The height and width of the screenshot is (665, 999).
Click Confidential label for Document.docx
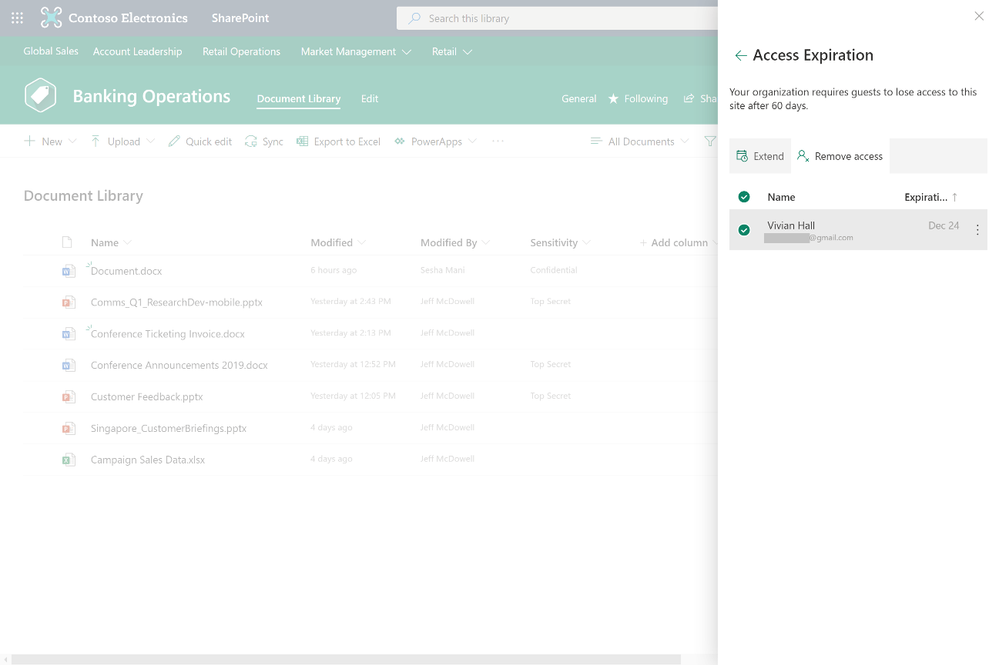[x=554, y=270]
